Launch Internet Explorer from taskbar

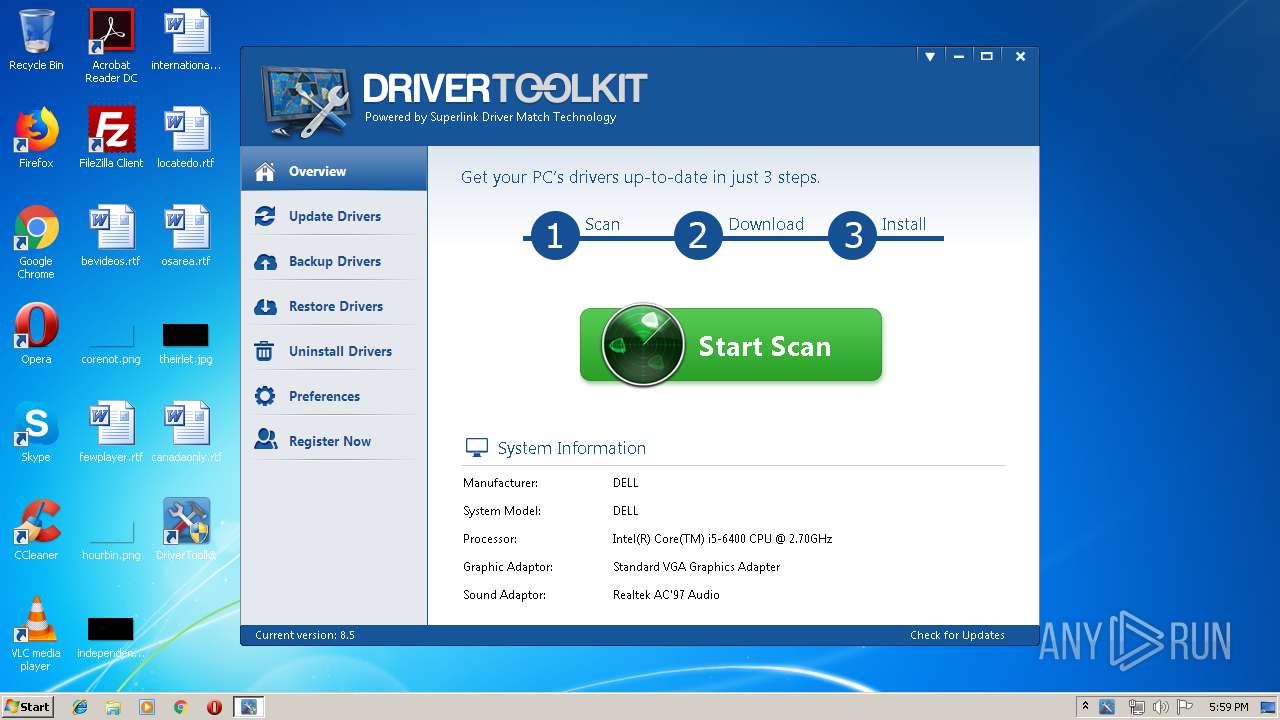pos(80,707)
